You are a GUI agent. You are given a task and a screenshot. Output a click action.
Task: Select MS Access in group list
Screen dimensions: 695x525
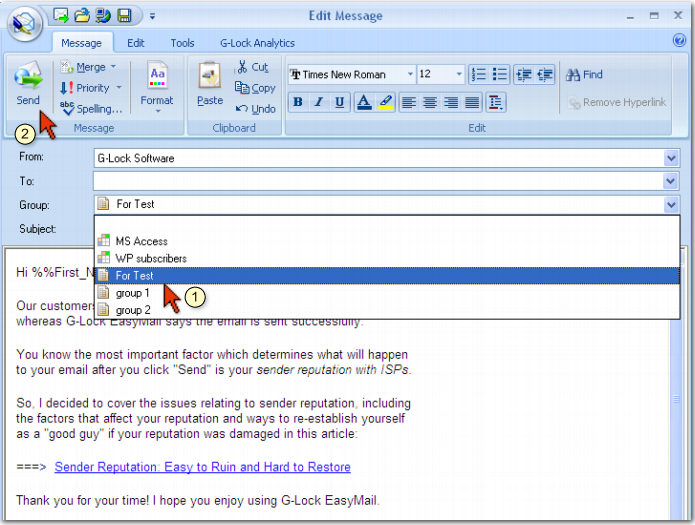[x=387, y=241]
